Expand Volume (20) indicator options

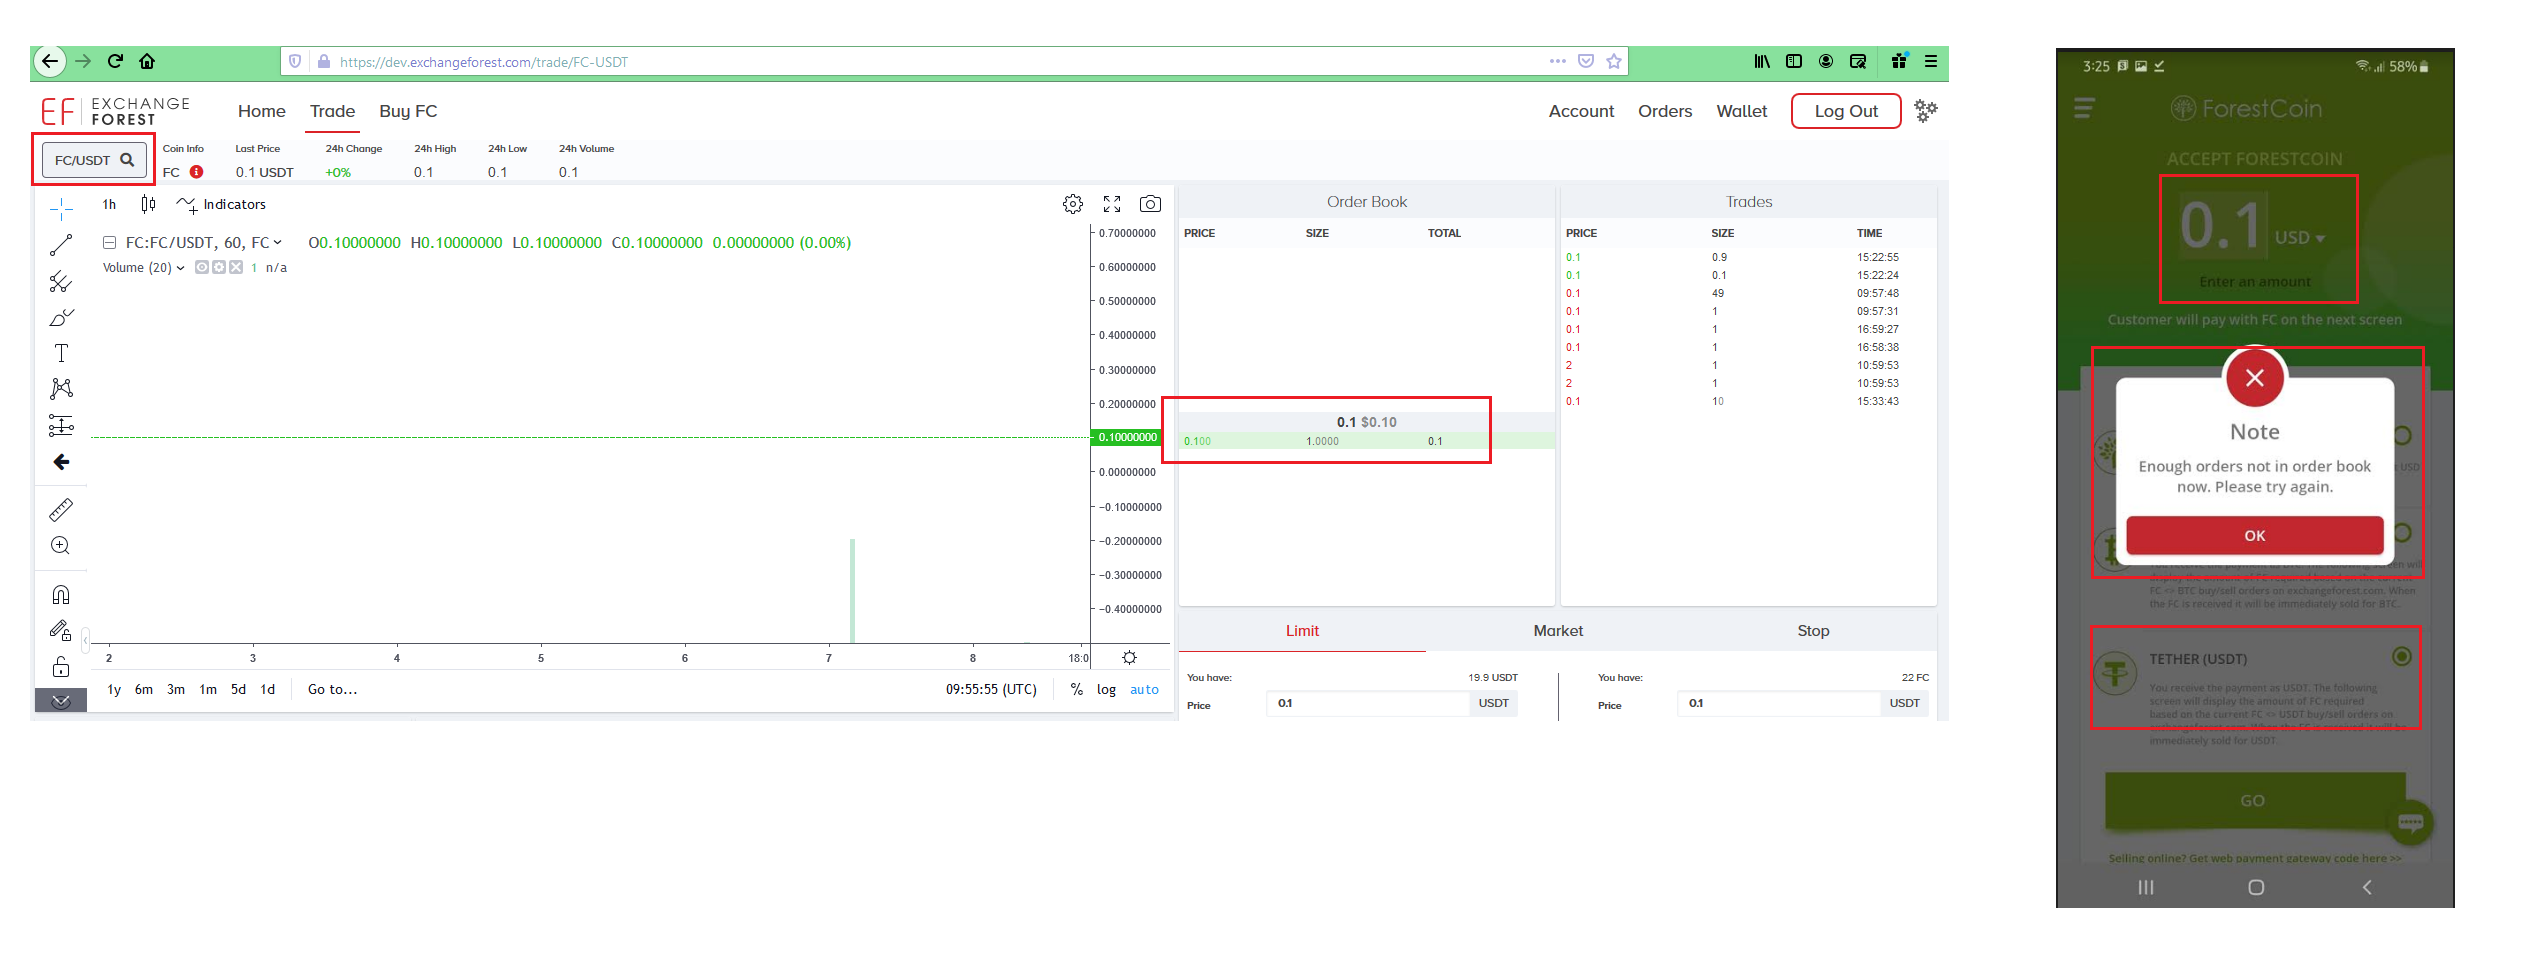tap(181, 268)
